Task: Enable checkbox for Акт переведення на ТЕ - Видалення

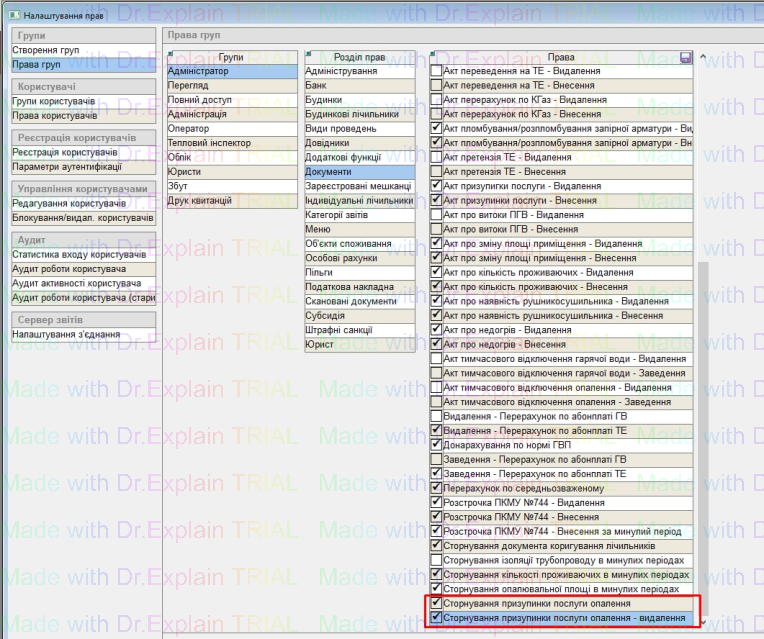Action: [435, 72]
